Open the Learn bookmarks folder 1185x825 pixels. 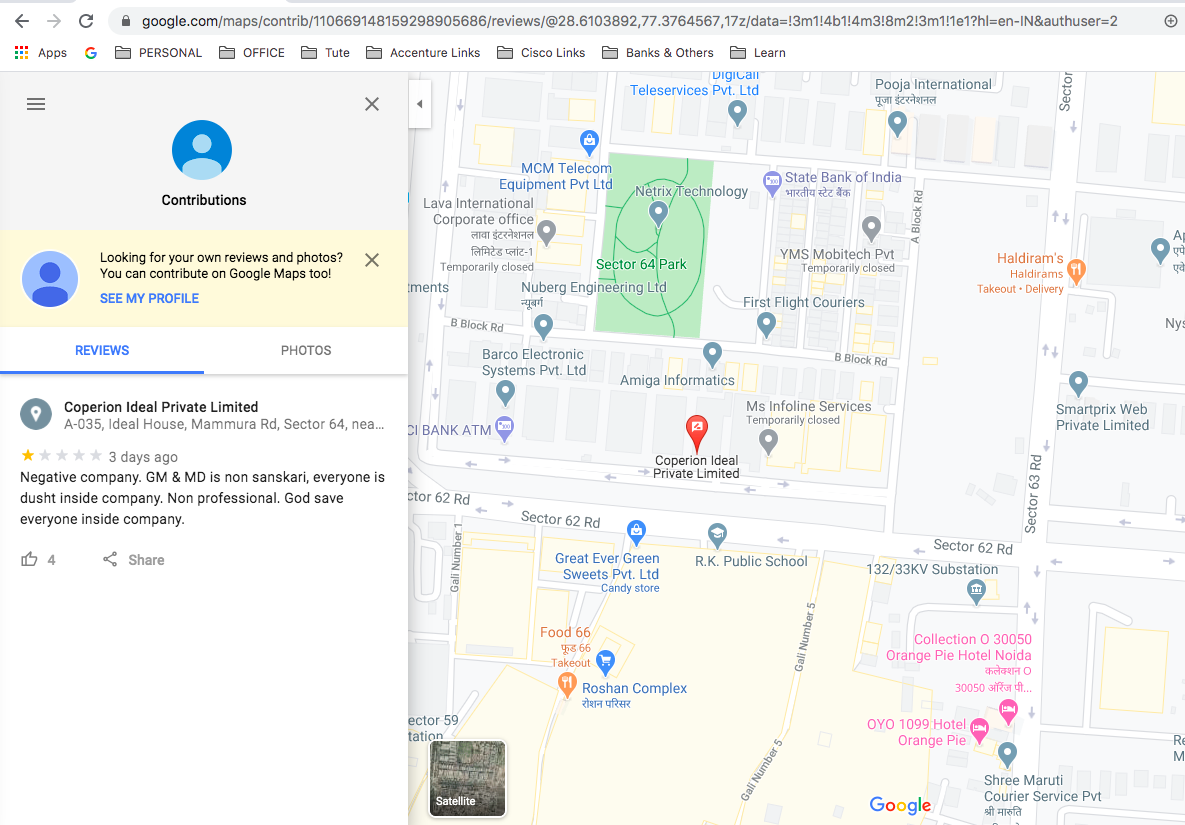758,53
